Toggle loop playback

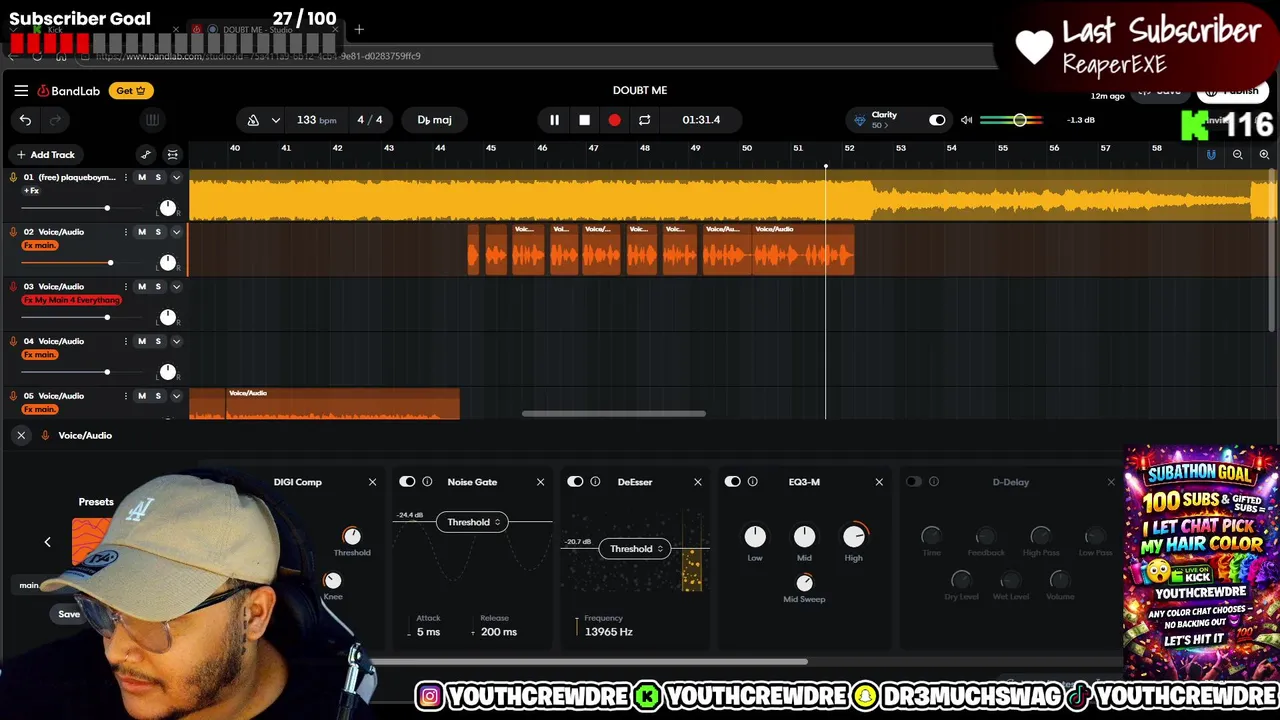click(x=644, y=120)
